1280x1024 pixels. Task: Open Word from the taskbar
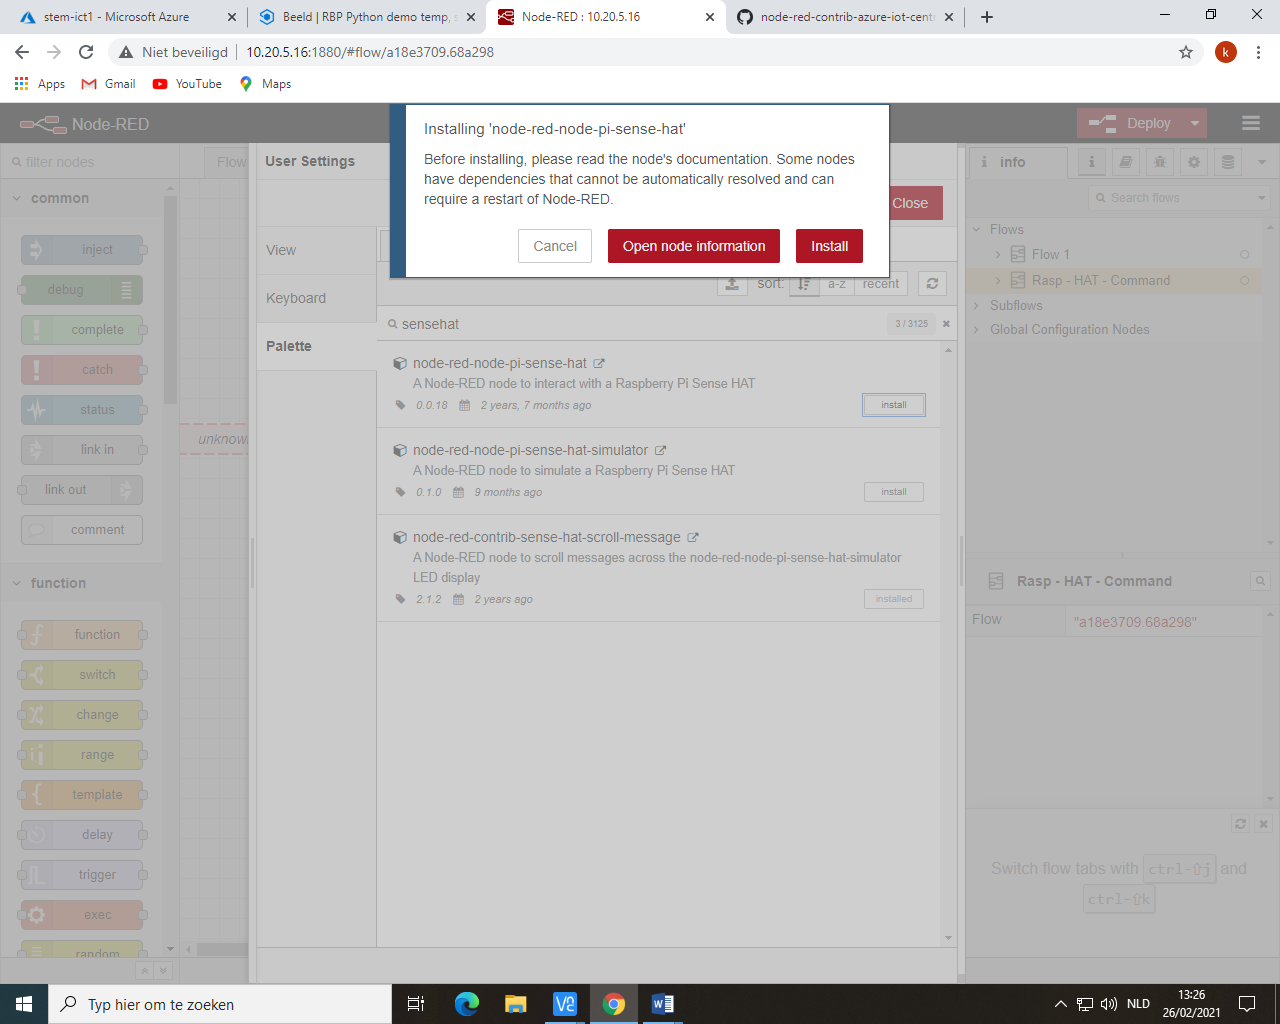click(663, 1004)
